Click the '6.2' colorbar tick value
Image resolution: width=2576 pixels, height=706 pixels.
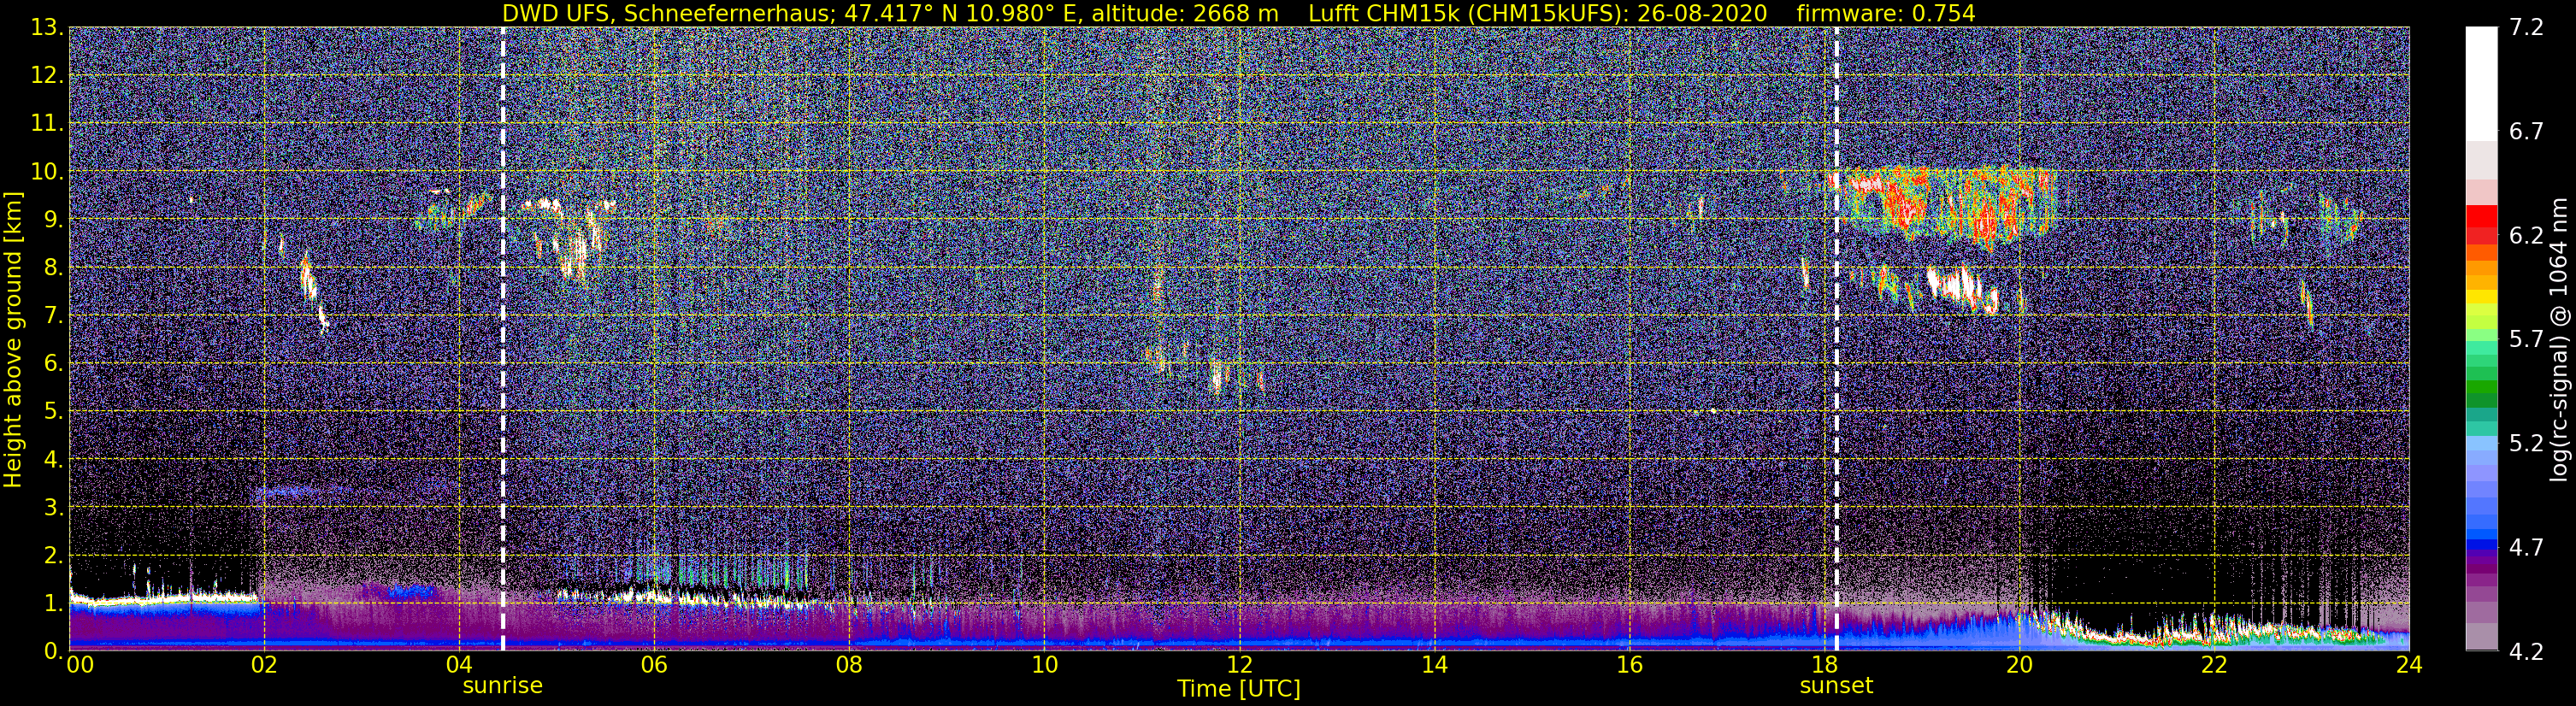tap(2526, 236)
